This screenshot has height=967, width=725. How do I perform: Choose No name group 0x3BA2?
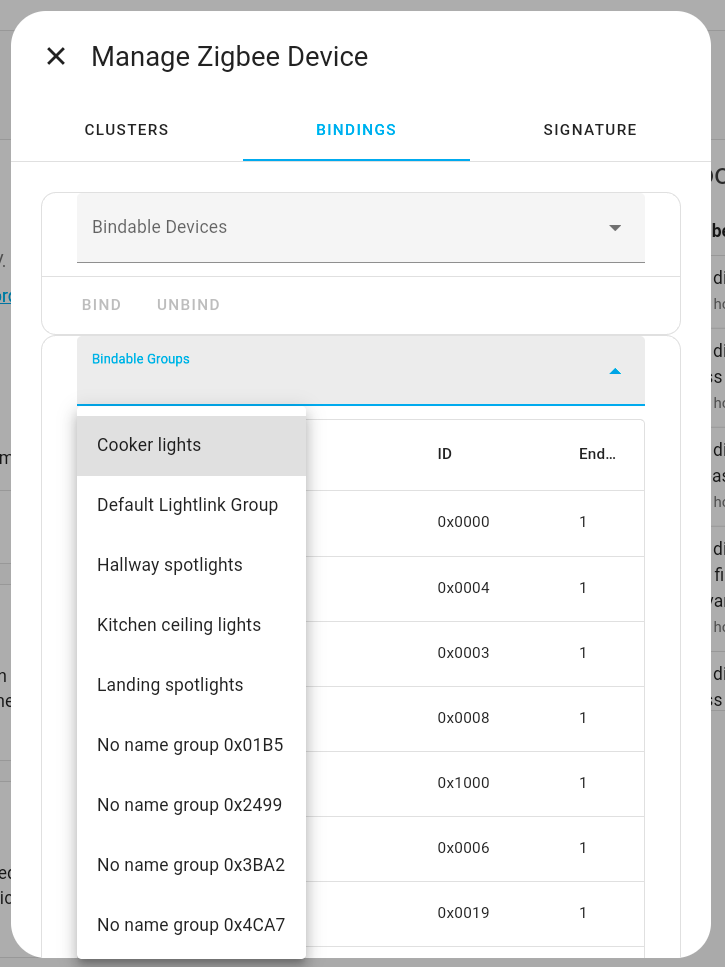191,865
